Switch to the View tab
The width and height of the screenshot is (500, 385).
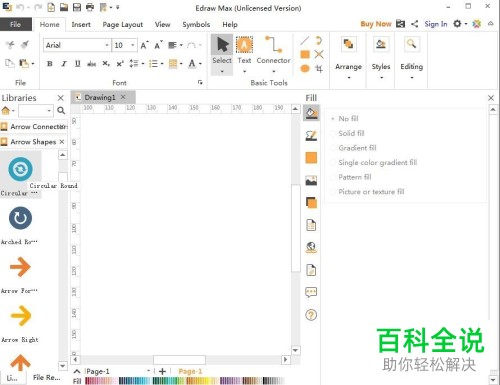pos(162,24)
